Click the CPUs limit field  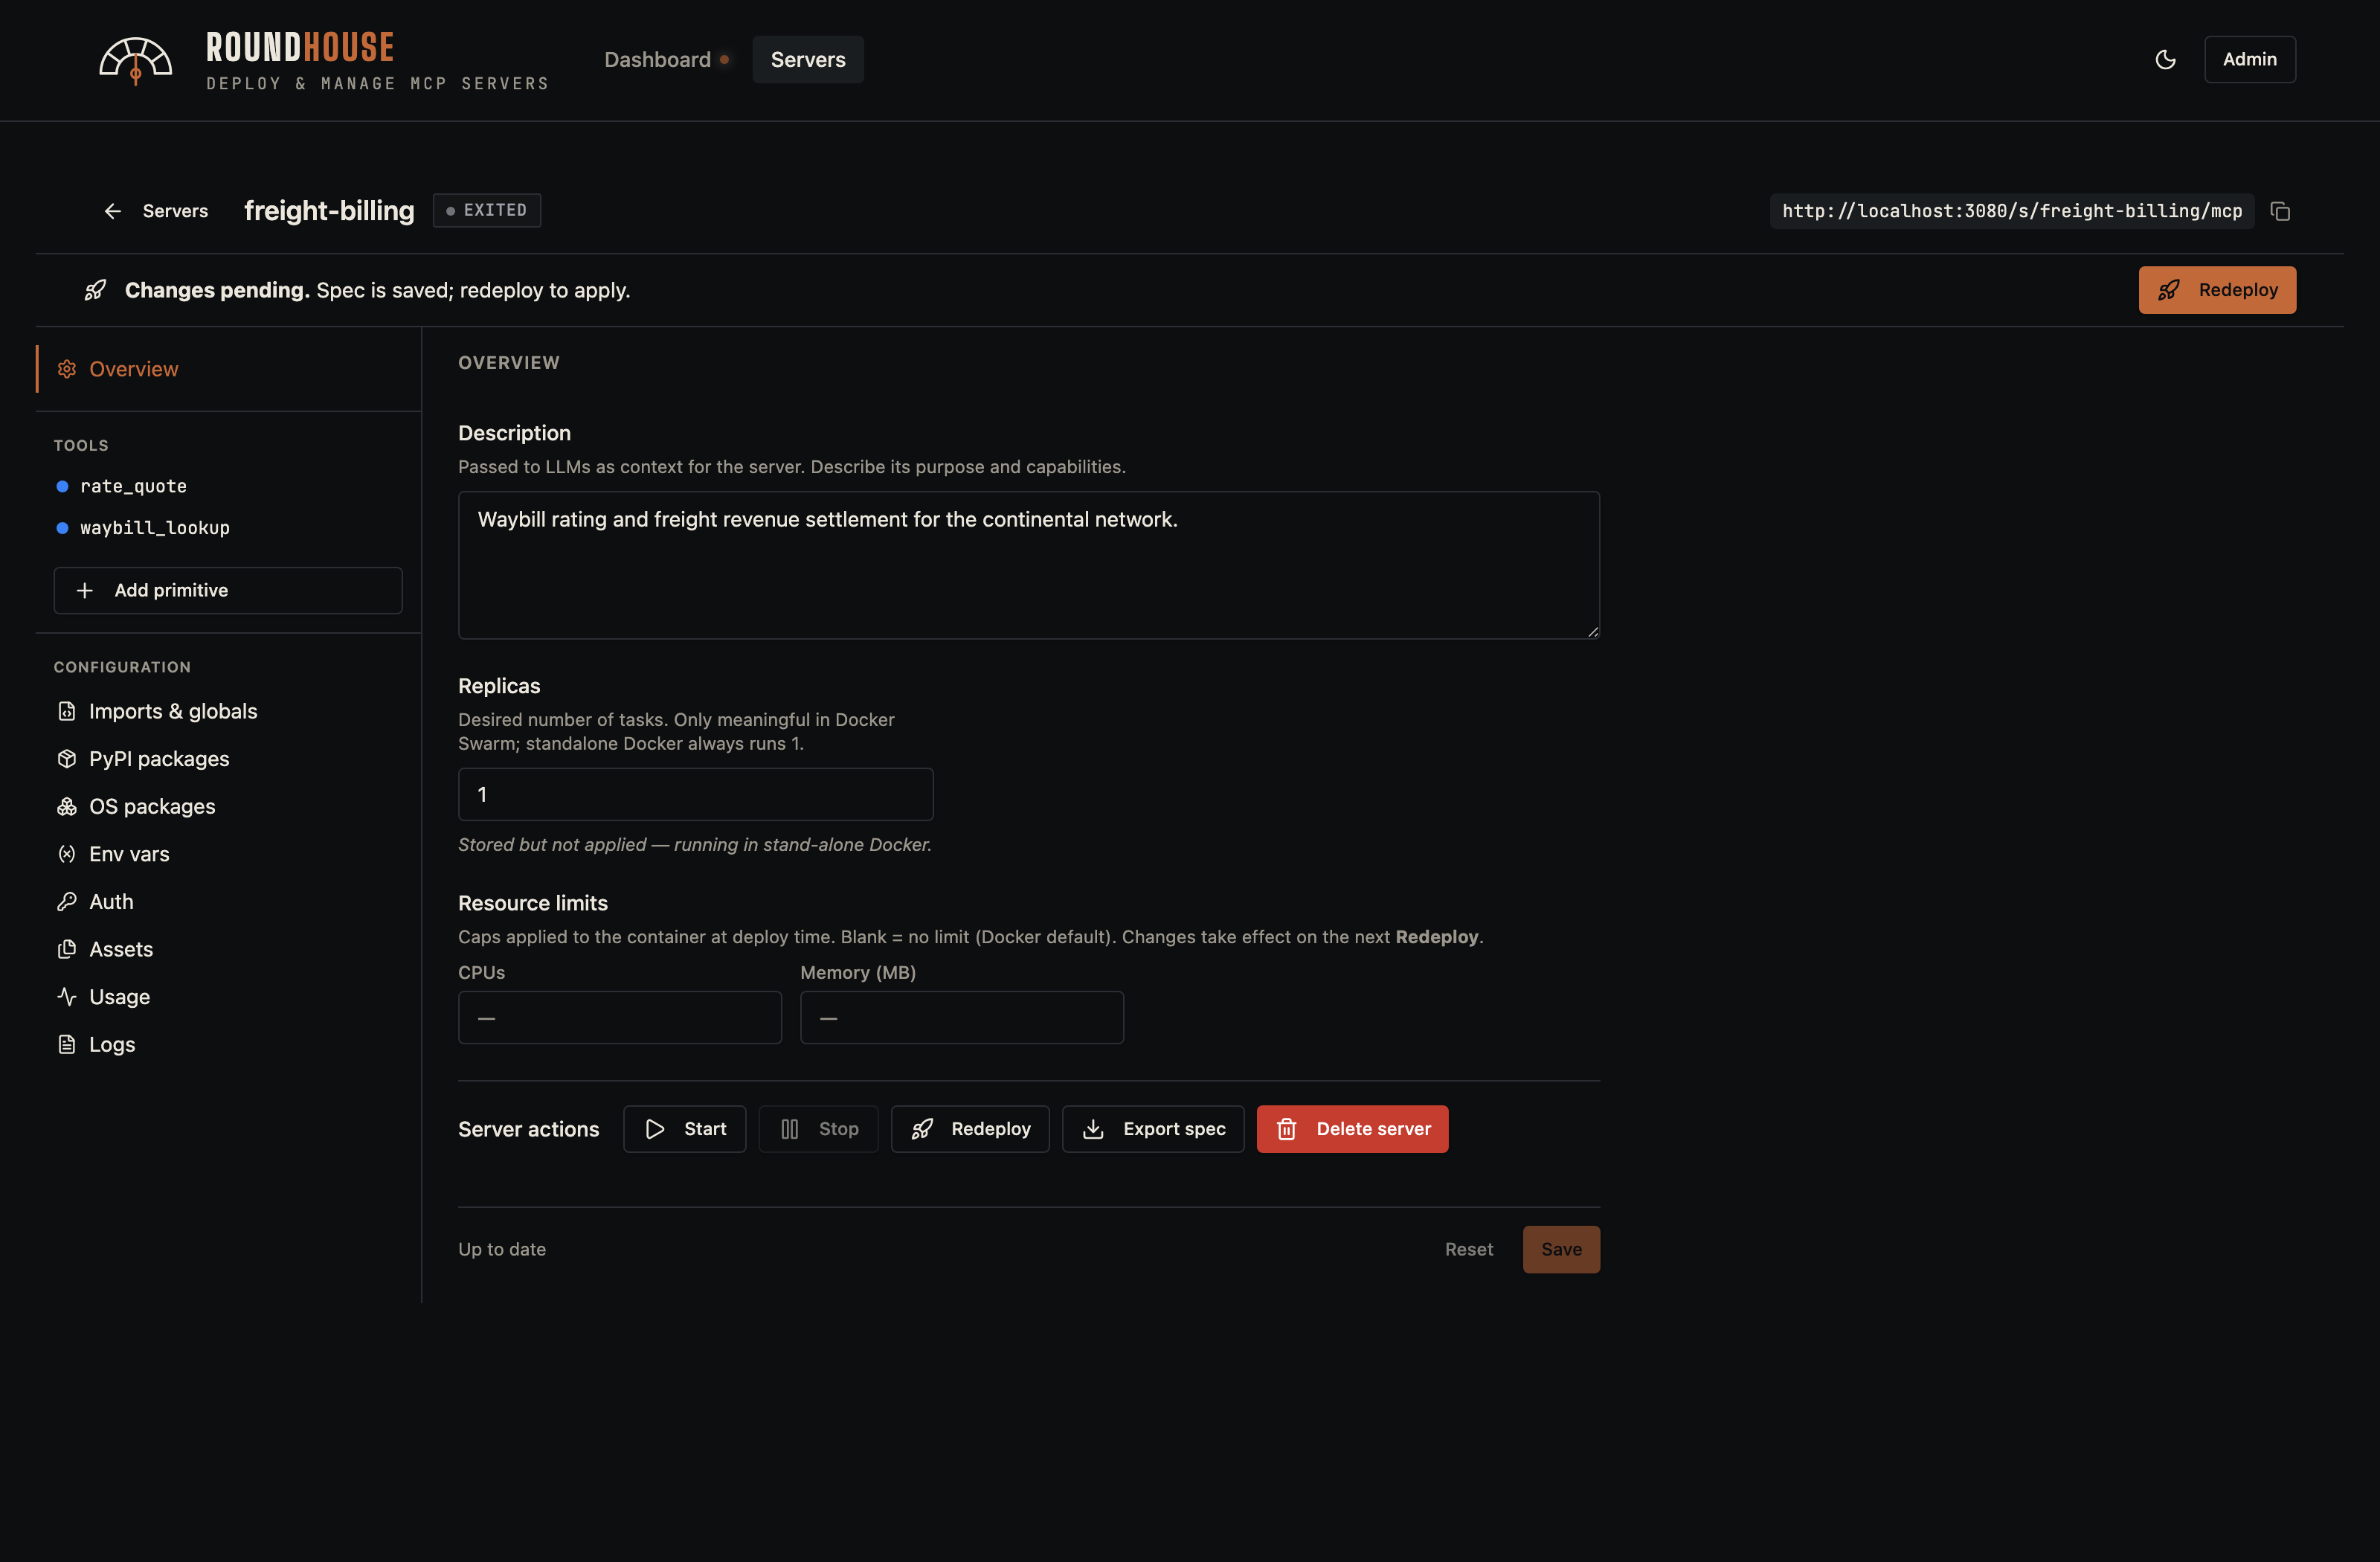[x=619, y=1017]
